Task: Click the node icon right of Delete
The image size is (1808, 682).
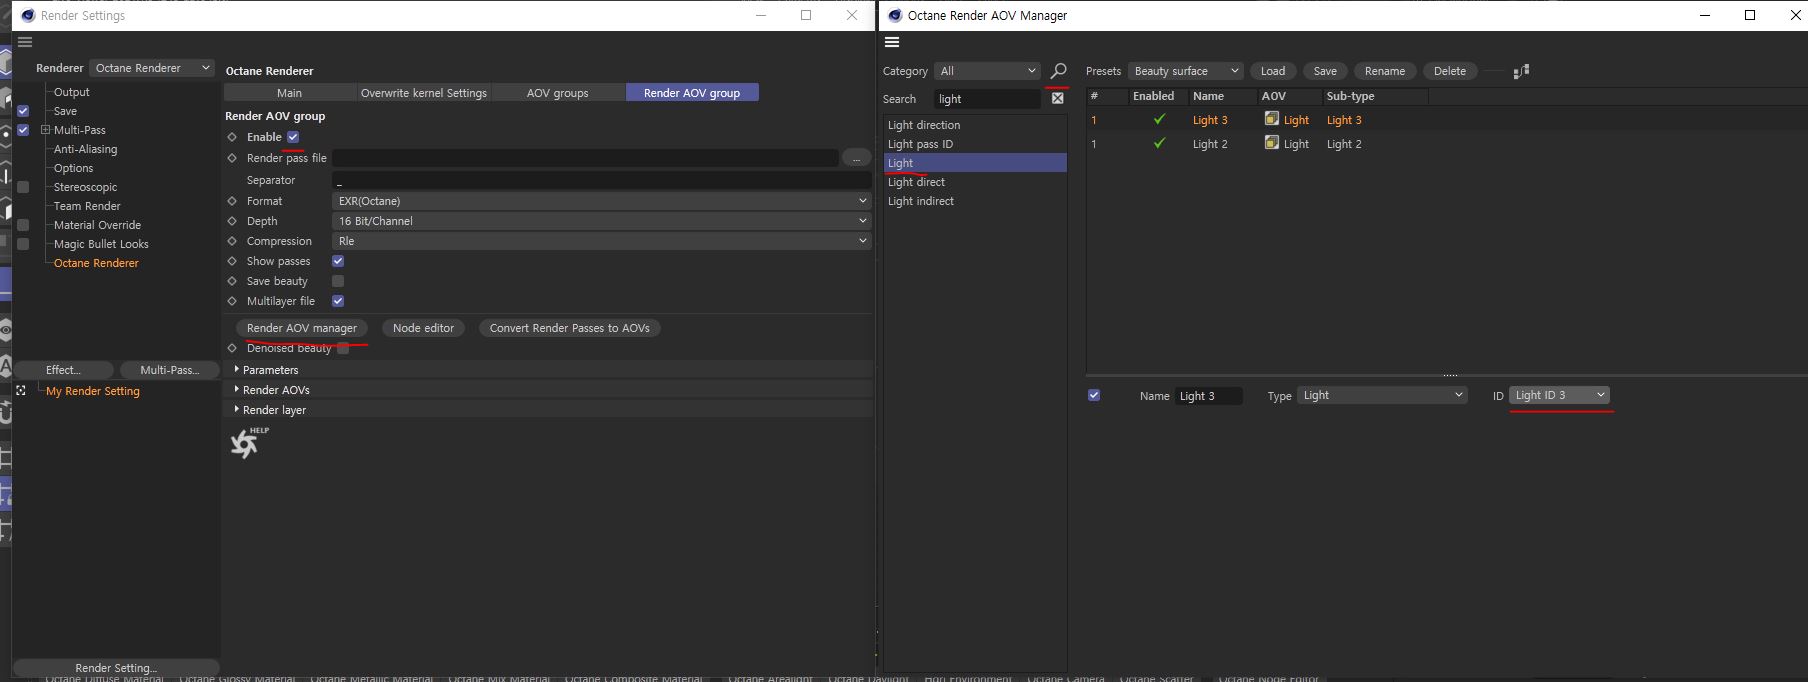Action: 1521,71
